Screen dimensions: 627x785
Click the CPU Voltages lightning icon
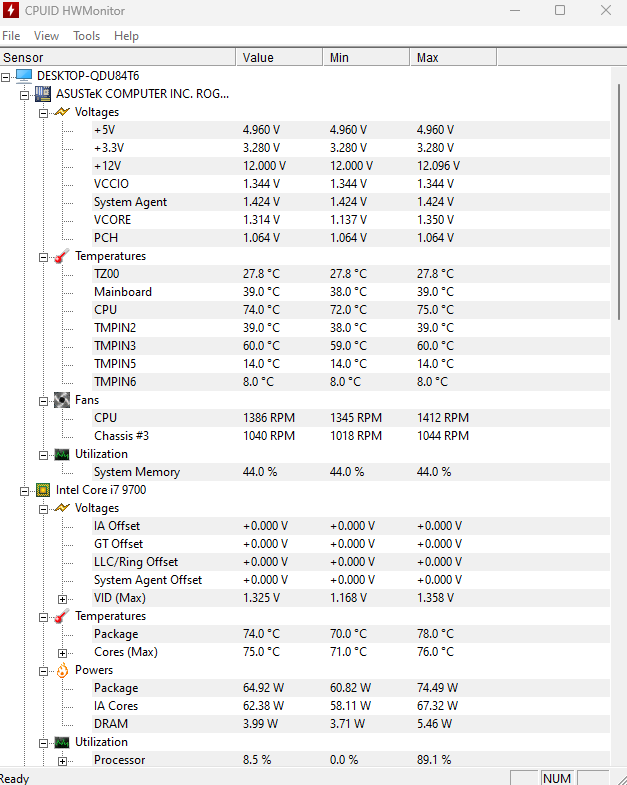(62, 508)
